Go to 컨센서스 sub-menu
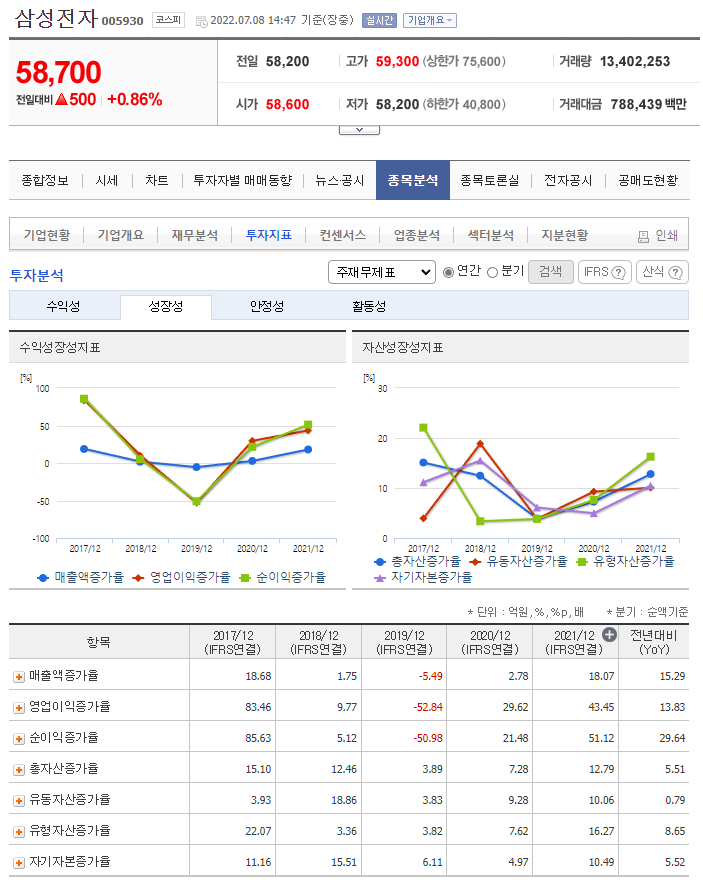Image resolution: width=703 pixels, height=884 pixels. coord(342,235)
